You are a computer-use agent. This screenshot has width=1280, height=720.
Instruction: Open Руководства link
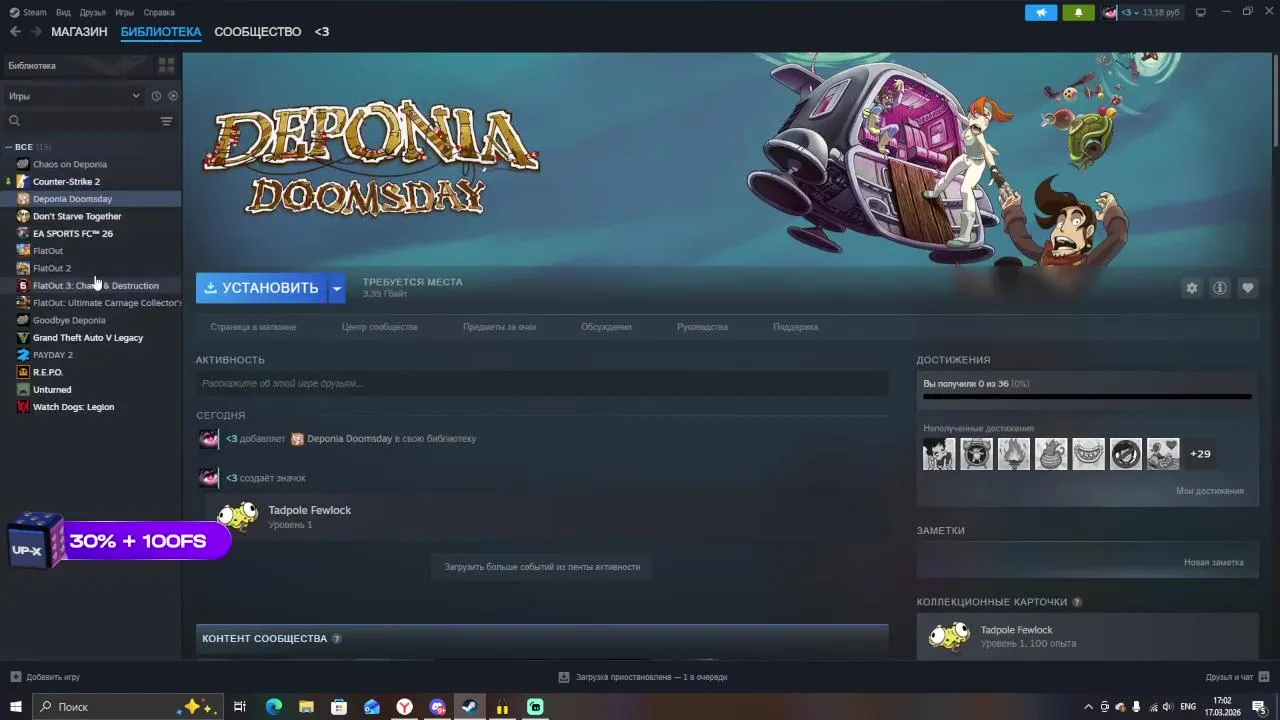pyautogui.click(x=702, y=327)
